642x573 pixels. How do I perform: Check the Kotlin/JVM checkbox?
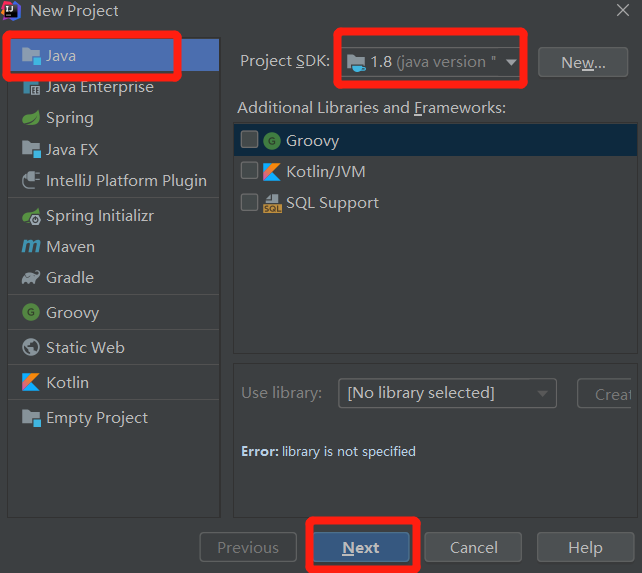click(249, 171)
